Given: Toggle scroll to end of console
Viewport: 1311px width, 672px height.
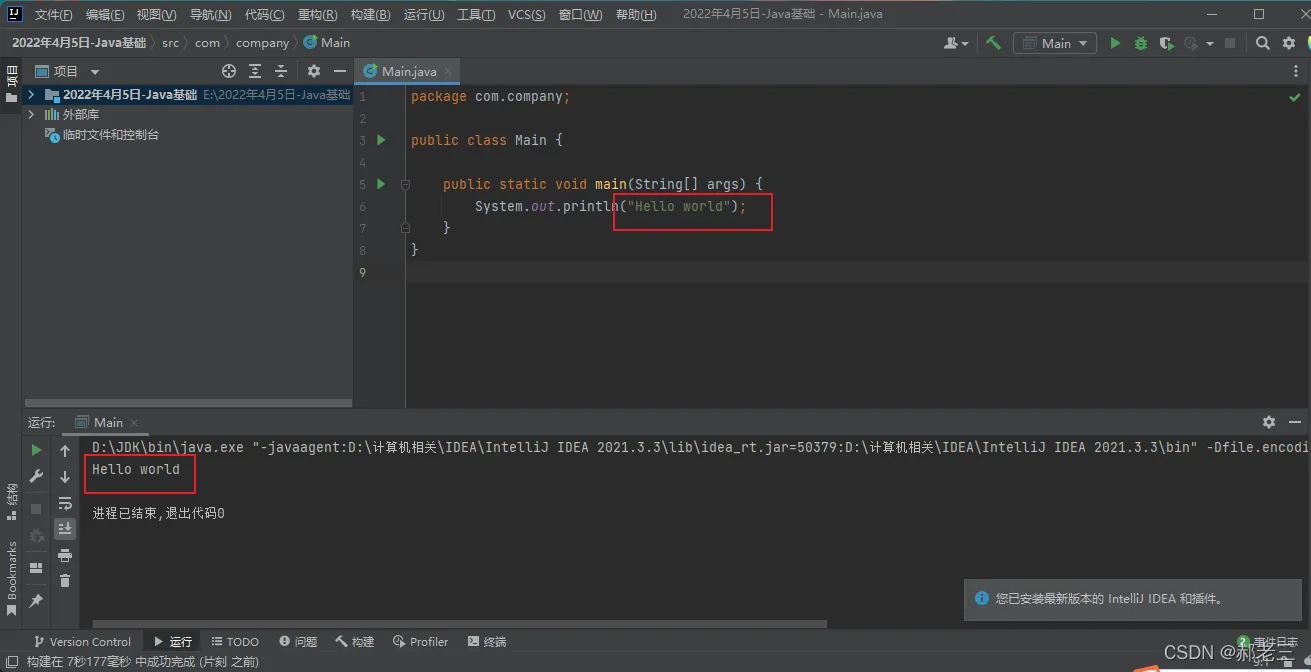Looking at the screenshot, I should pyautogui.click(x=65, y=529).
